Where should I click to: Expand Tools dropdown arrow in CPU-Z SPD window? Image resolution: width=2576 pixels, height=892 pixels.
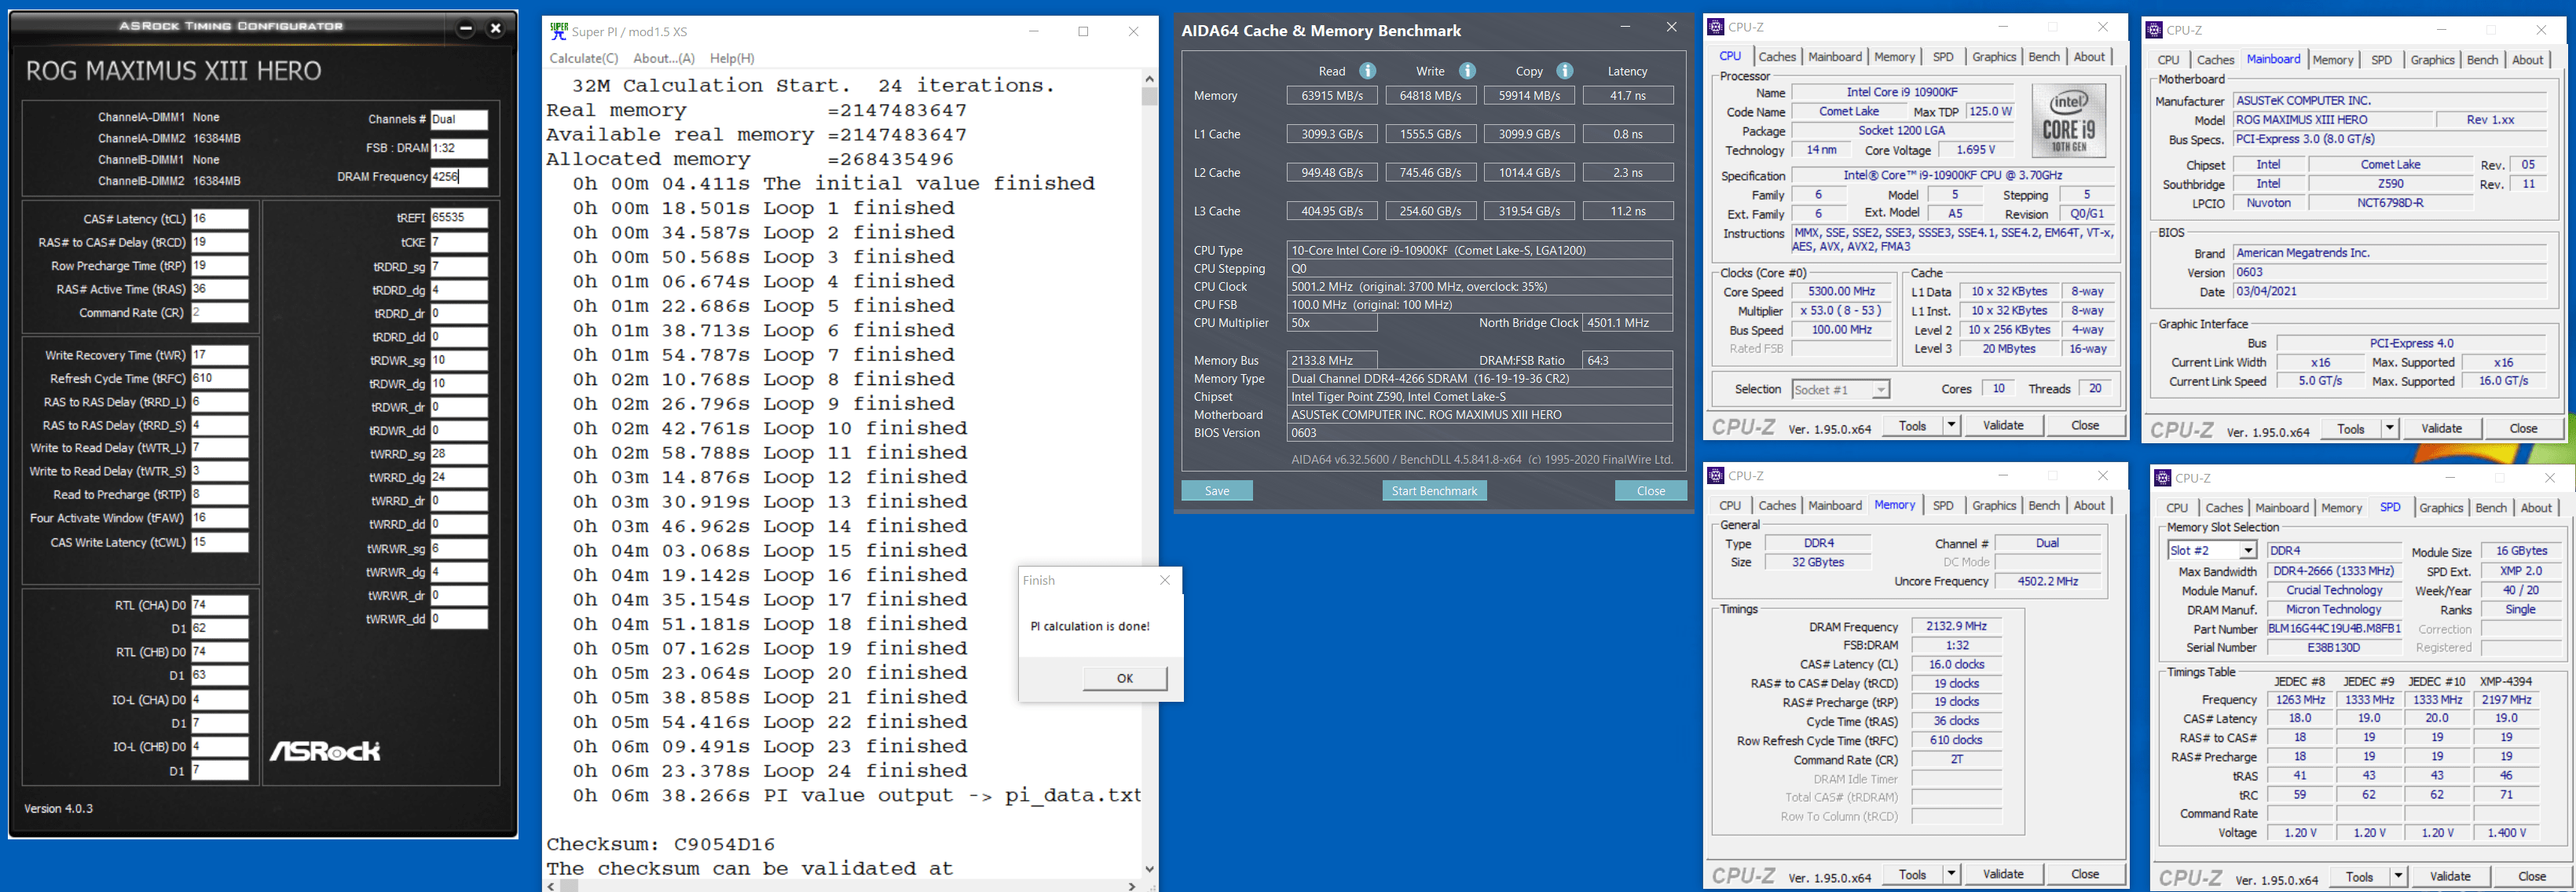tap(2398, 877)
